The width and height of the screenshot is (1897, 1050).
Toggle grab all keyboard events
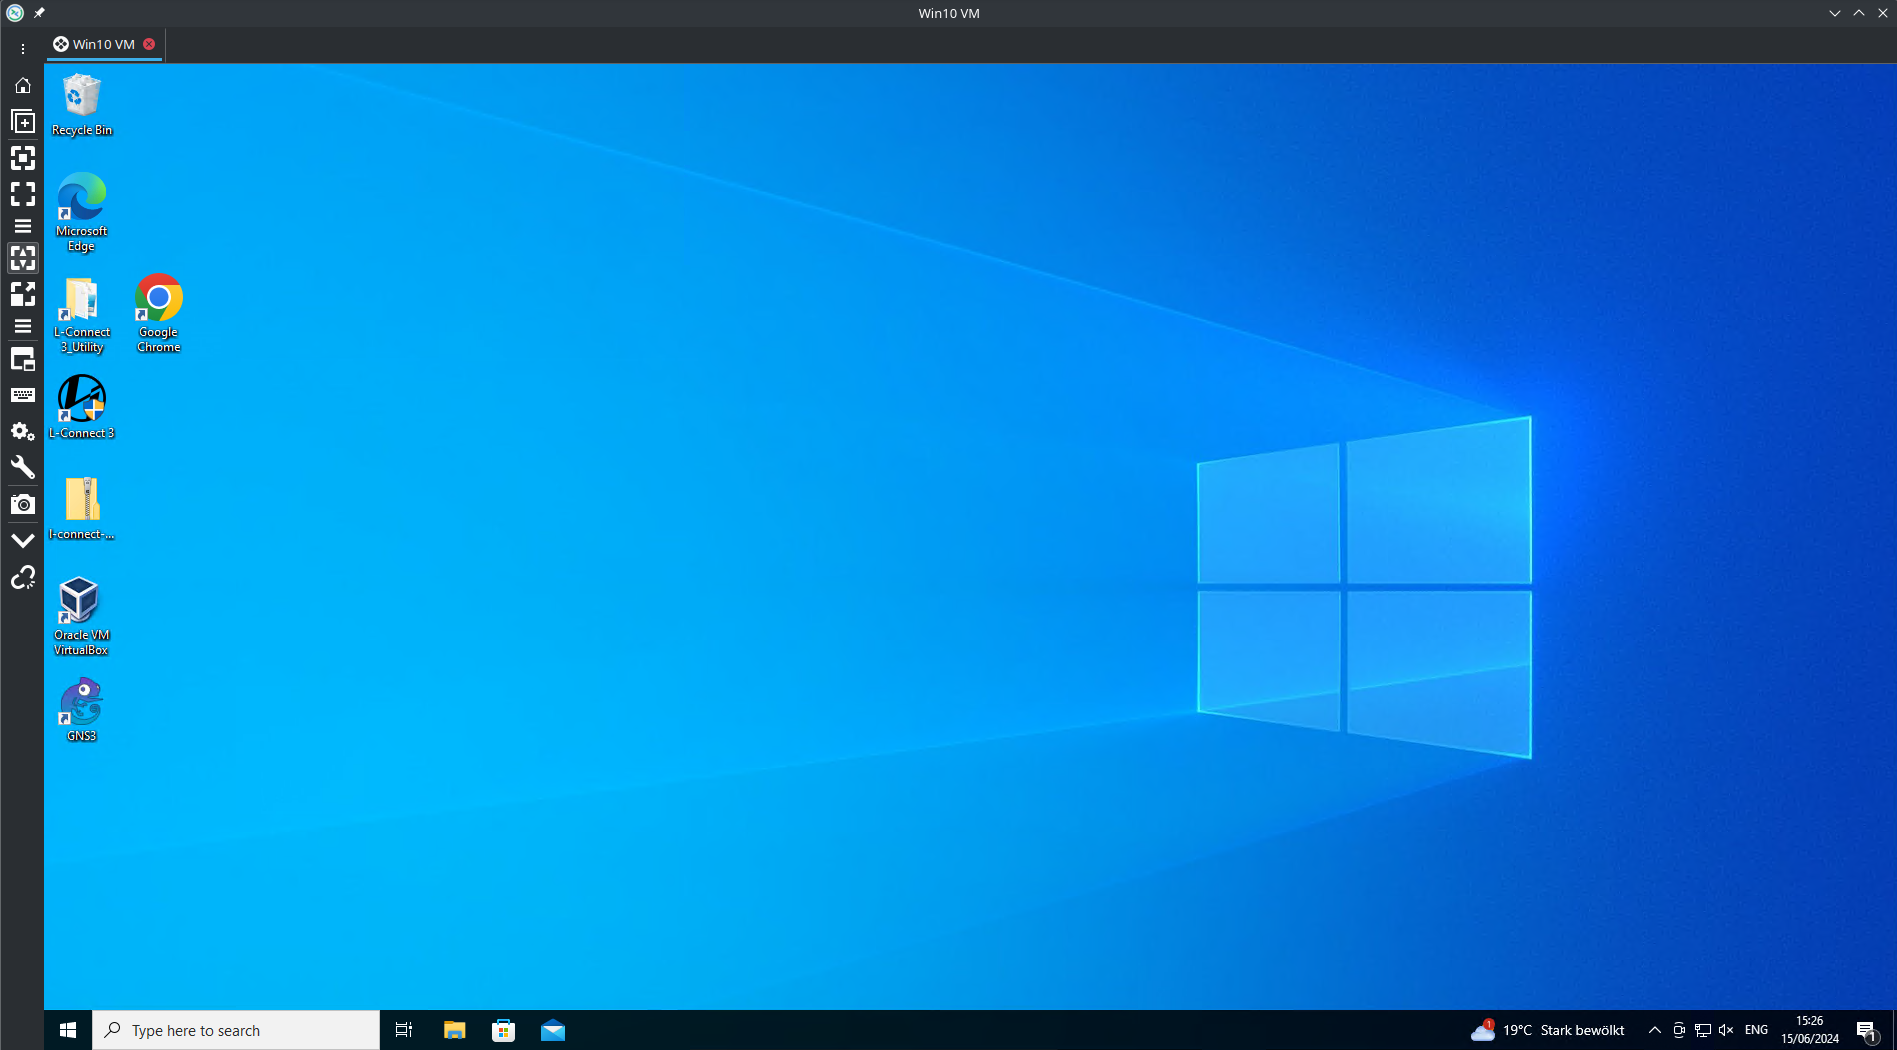pyautogui.click(x=22, y=395)
